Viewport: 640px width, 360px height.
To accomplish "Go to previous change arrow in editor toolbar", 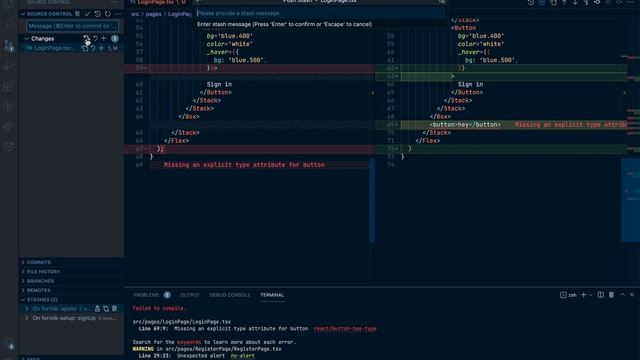I will [564, 2].
